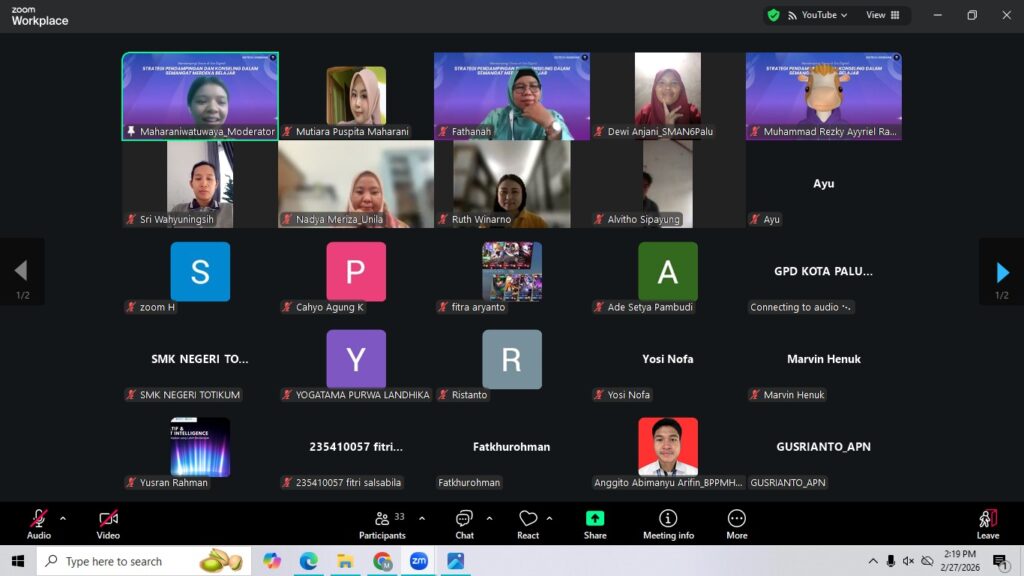Expand the Participants options chevron
1024x576 pixels.
coord(421,518)
